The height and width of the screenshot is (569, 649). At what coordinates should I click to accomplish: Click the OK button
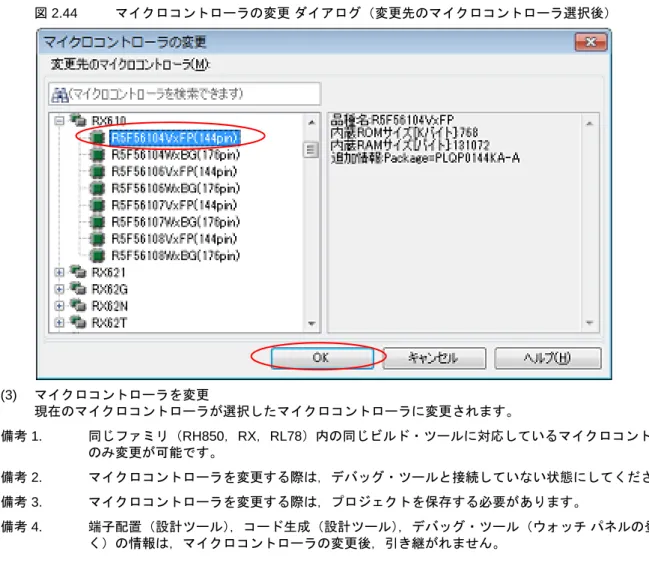point(322,358)
